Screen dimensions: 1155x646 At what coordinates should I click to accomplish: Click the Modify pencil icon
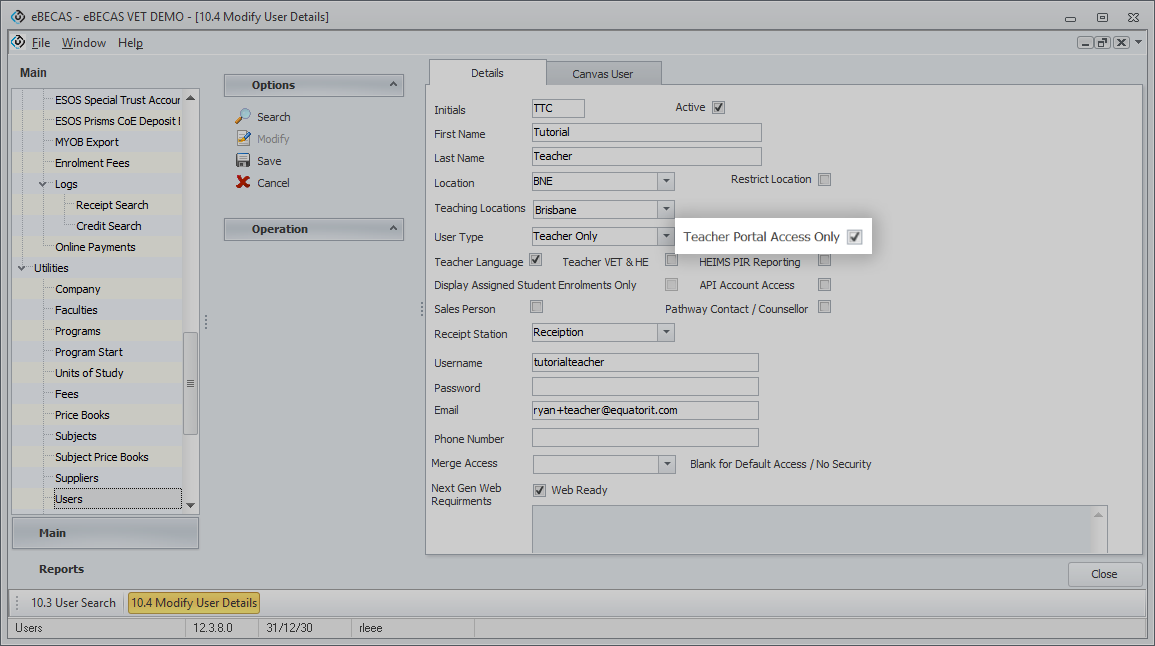[x=243, y=139]
